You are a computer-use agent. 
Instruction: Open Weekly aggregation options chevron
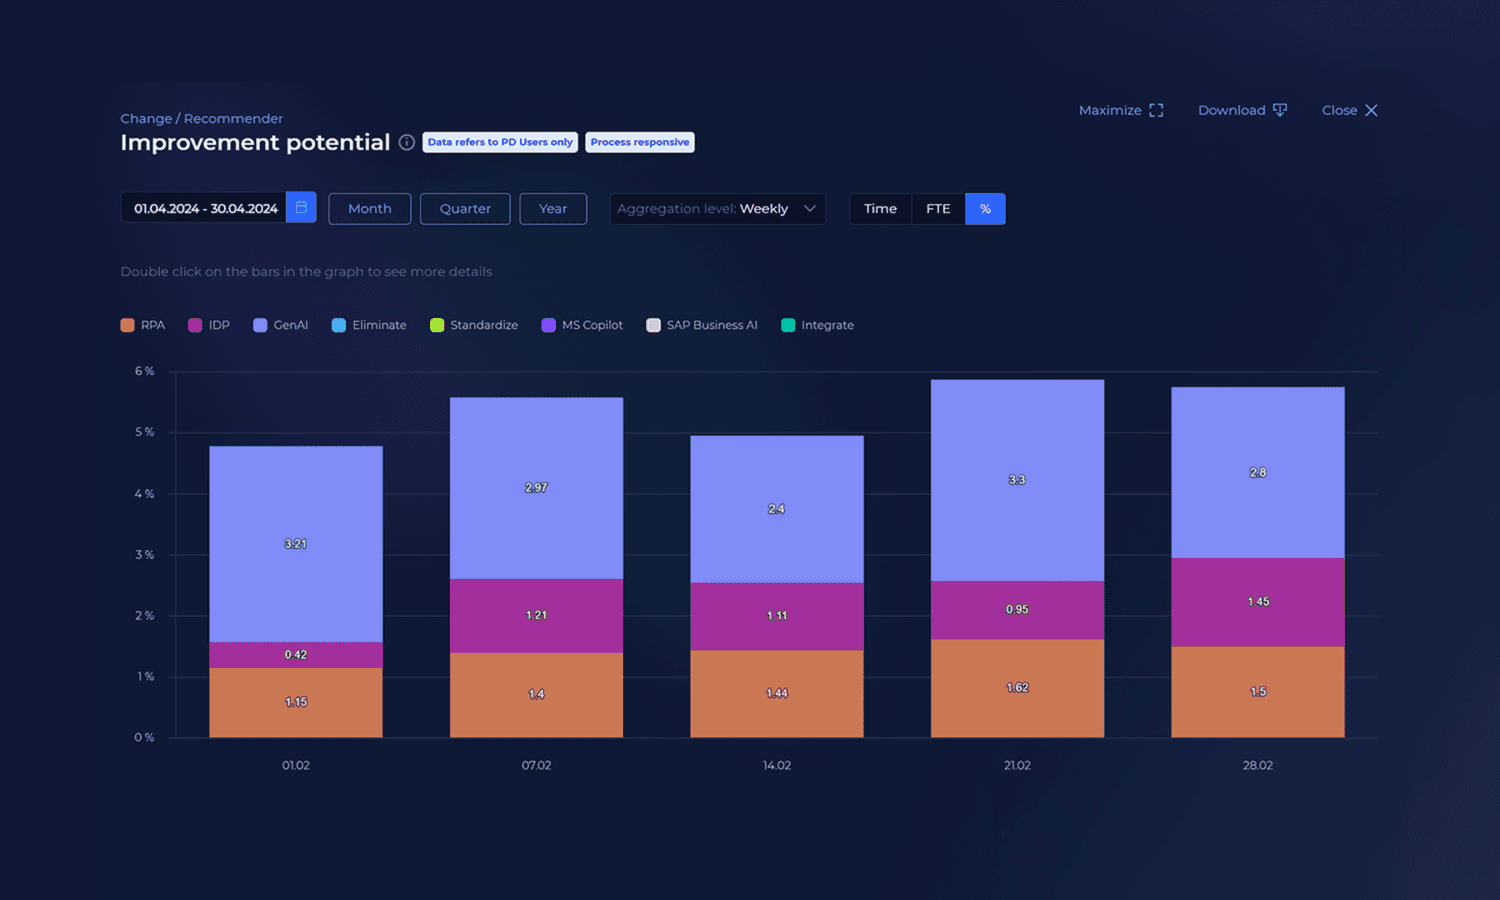coord(808,208)
